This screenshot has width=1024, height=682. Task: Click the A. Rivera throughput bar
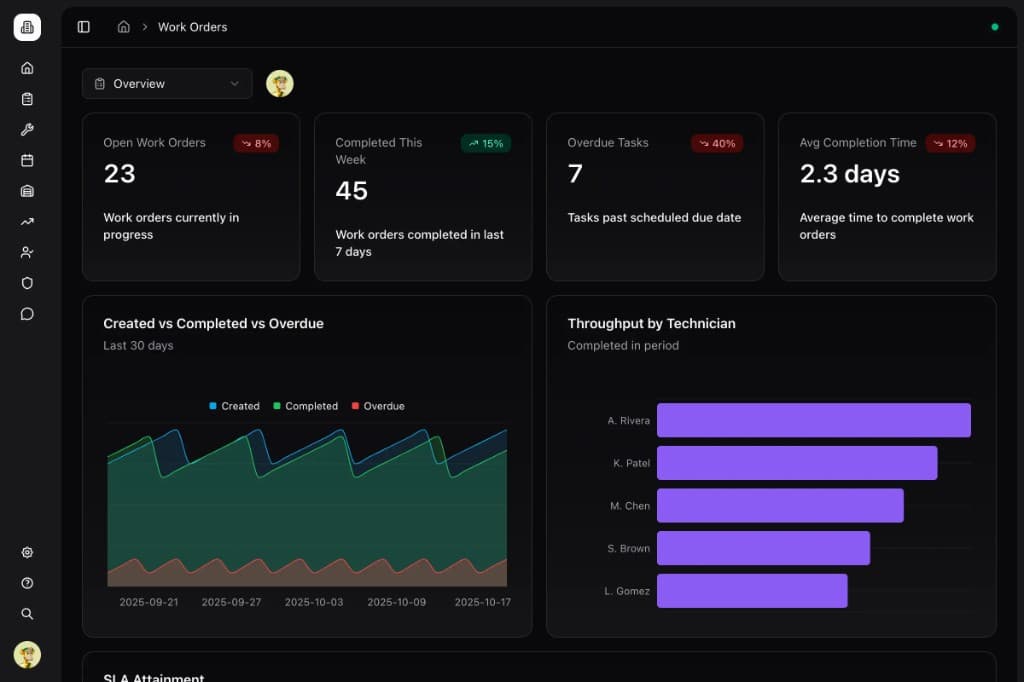coord(814,420)
